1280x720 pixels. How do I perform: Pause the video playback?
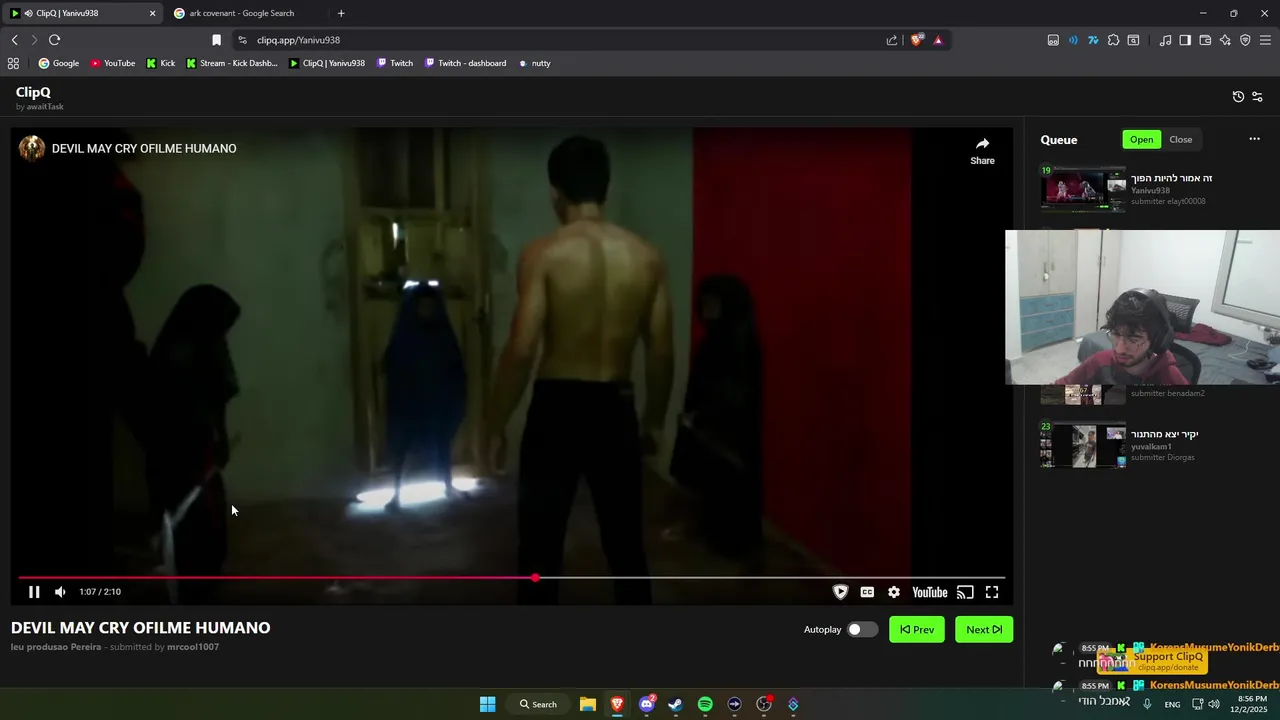coord(34,592)
